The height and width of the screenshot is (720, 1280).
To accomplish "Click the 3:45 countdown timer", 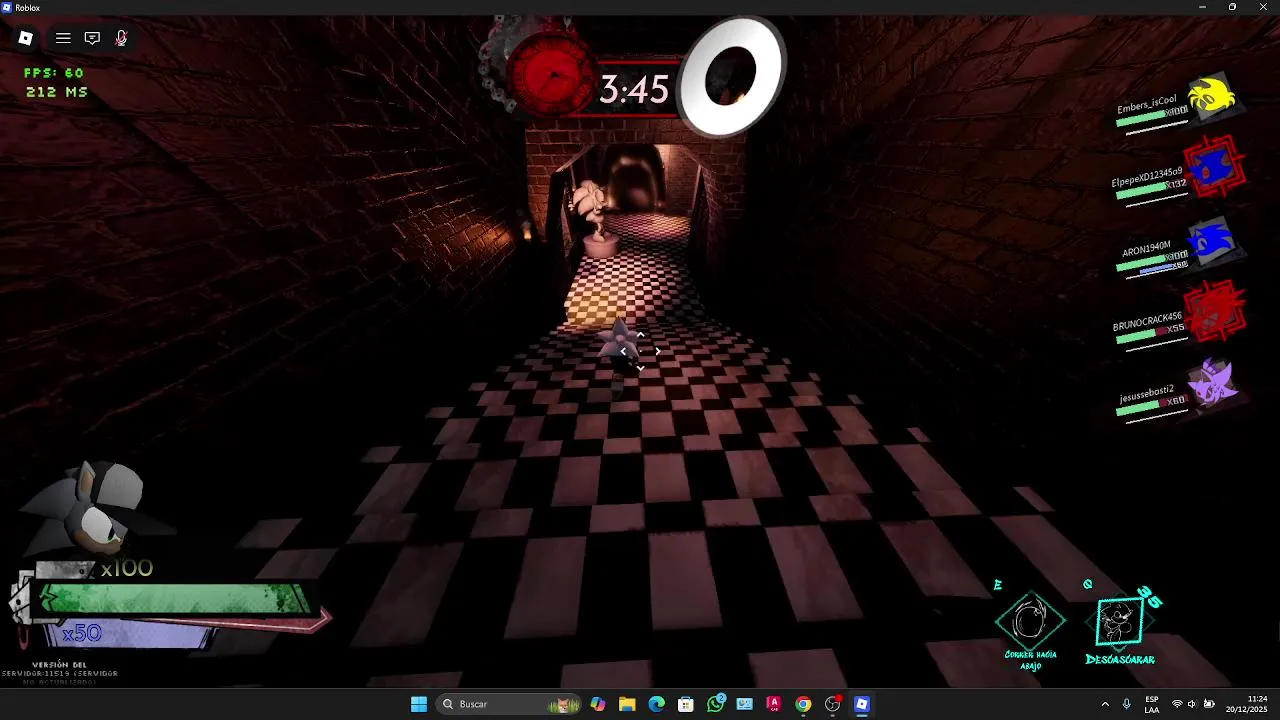I will coord(633,91).
